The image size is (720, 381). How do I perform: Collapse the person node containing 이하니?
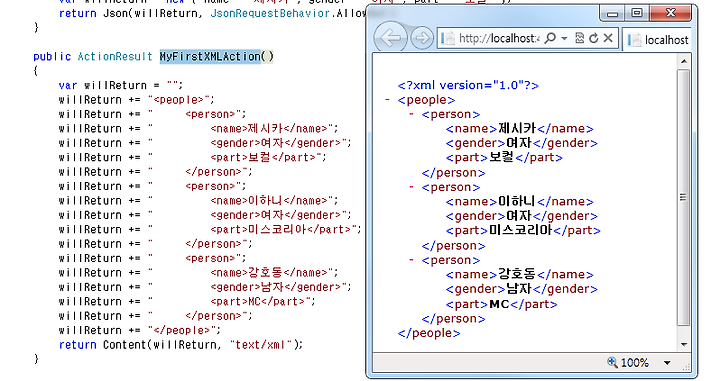[x=411, y=187]
